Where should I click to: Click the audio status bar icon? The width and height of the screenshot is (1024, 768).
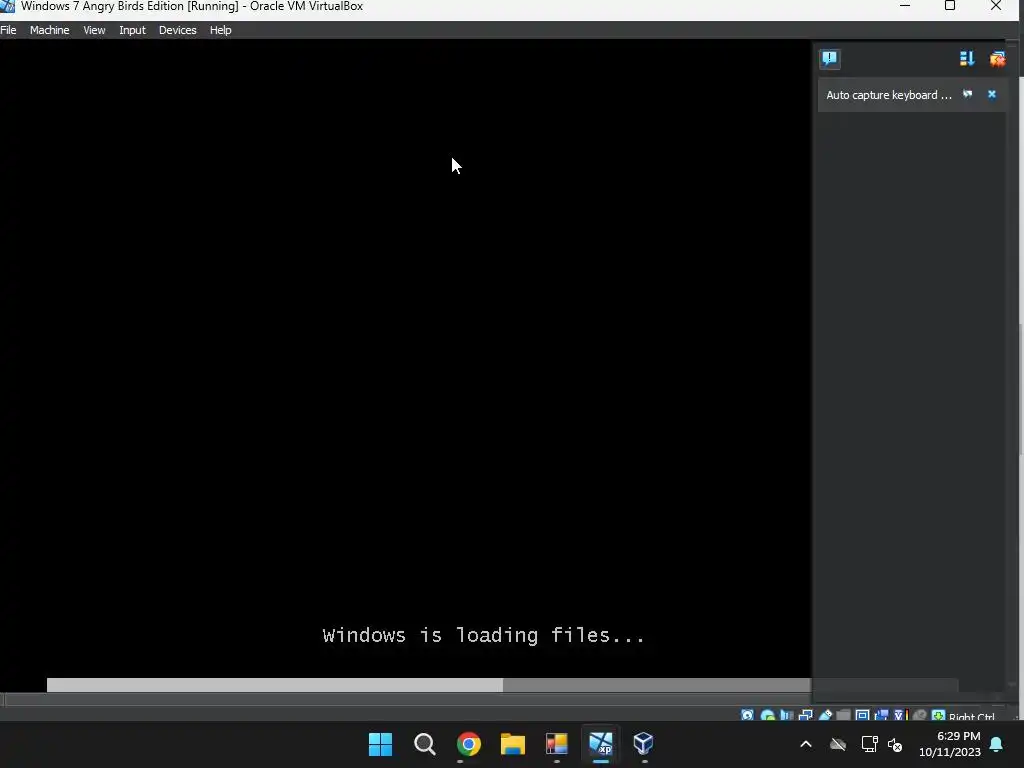coord(786,716)
